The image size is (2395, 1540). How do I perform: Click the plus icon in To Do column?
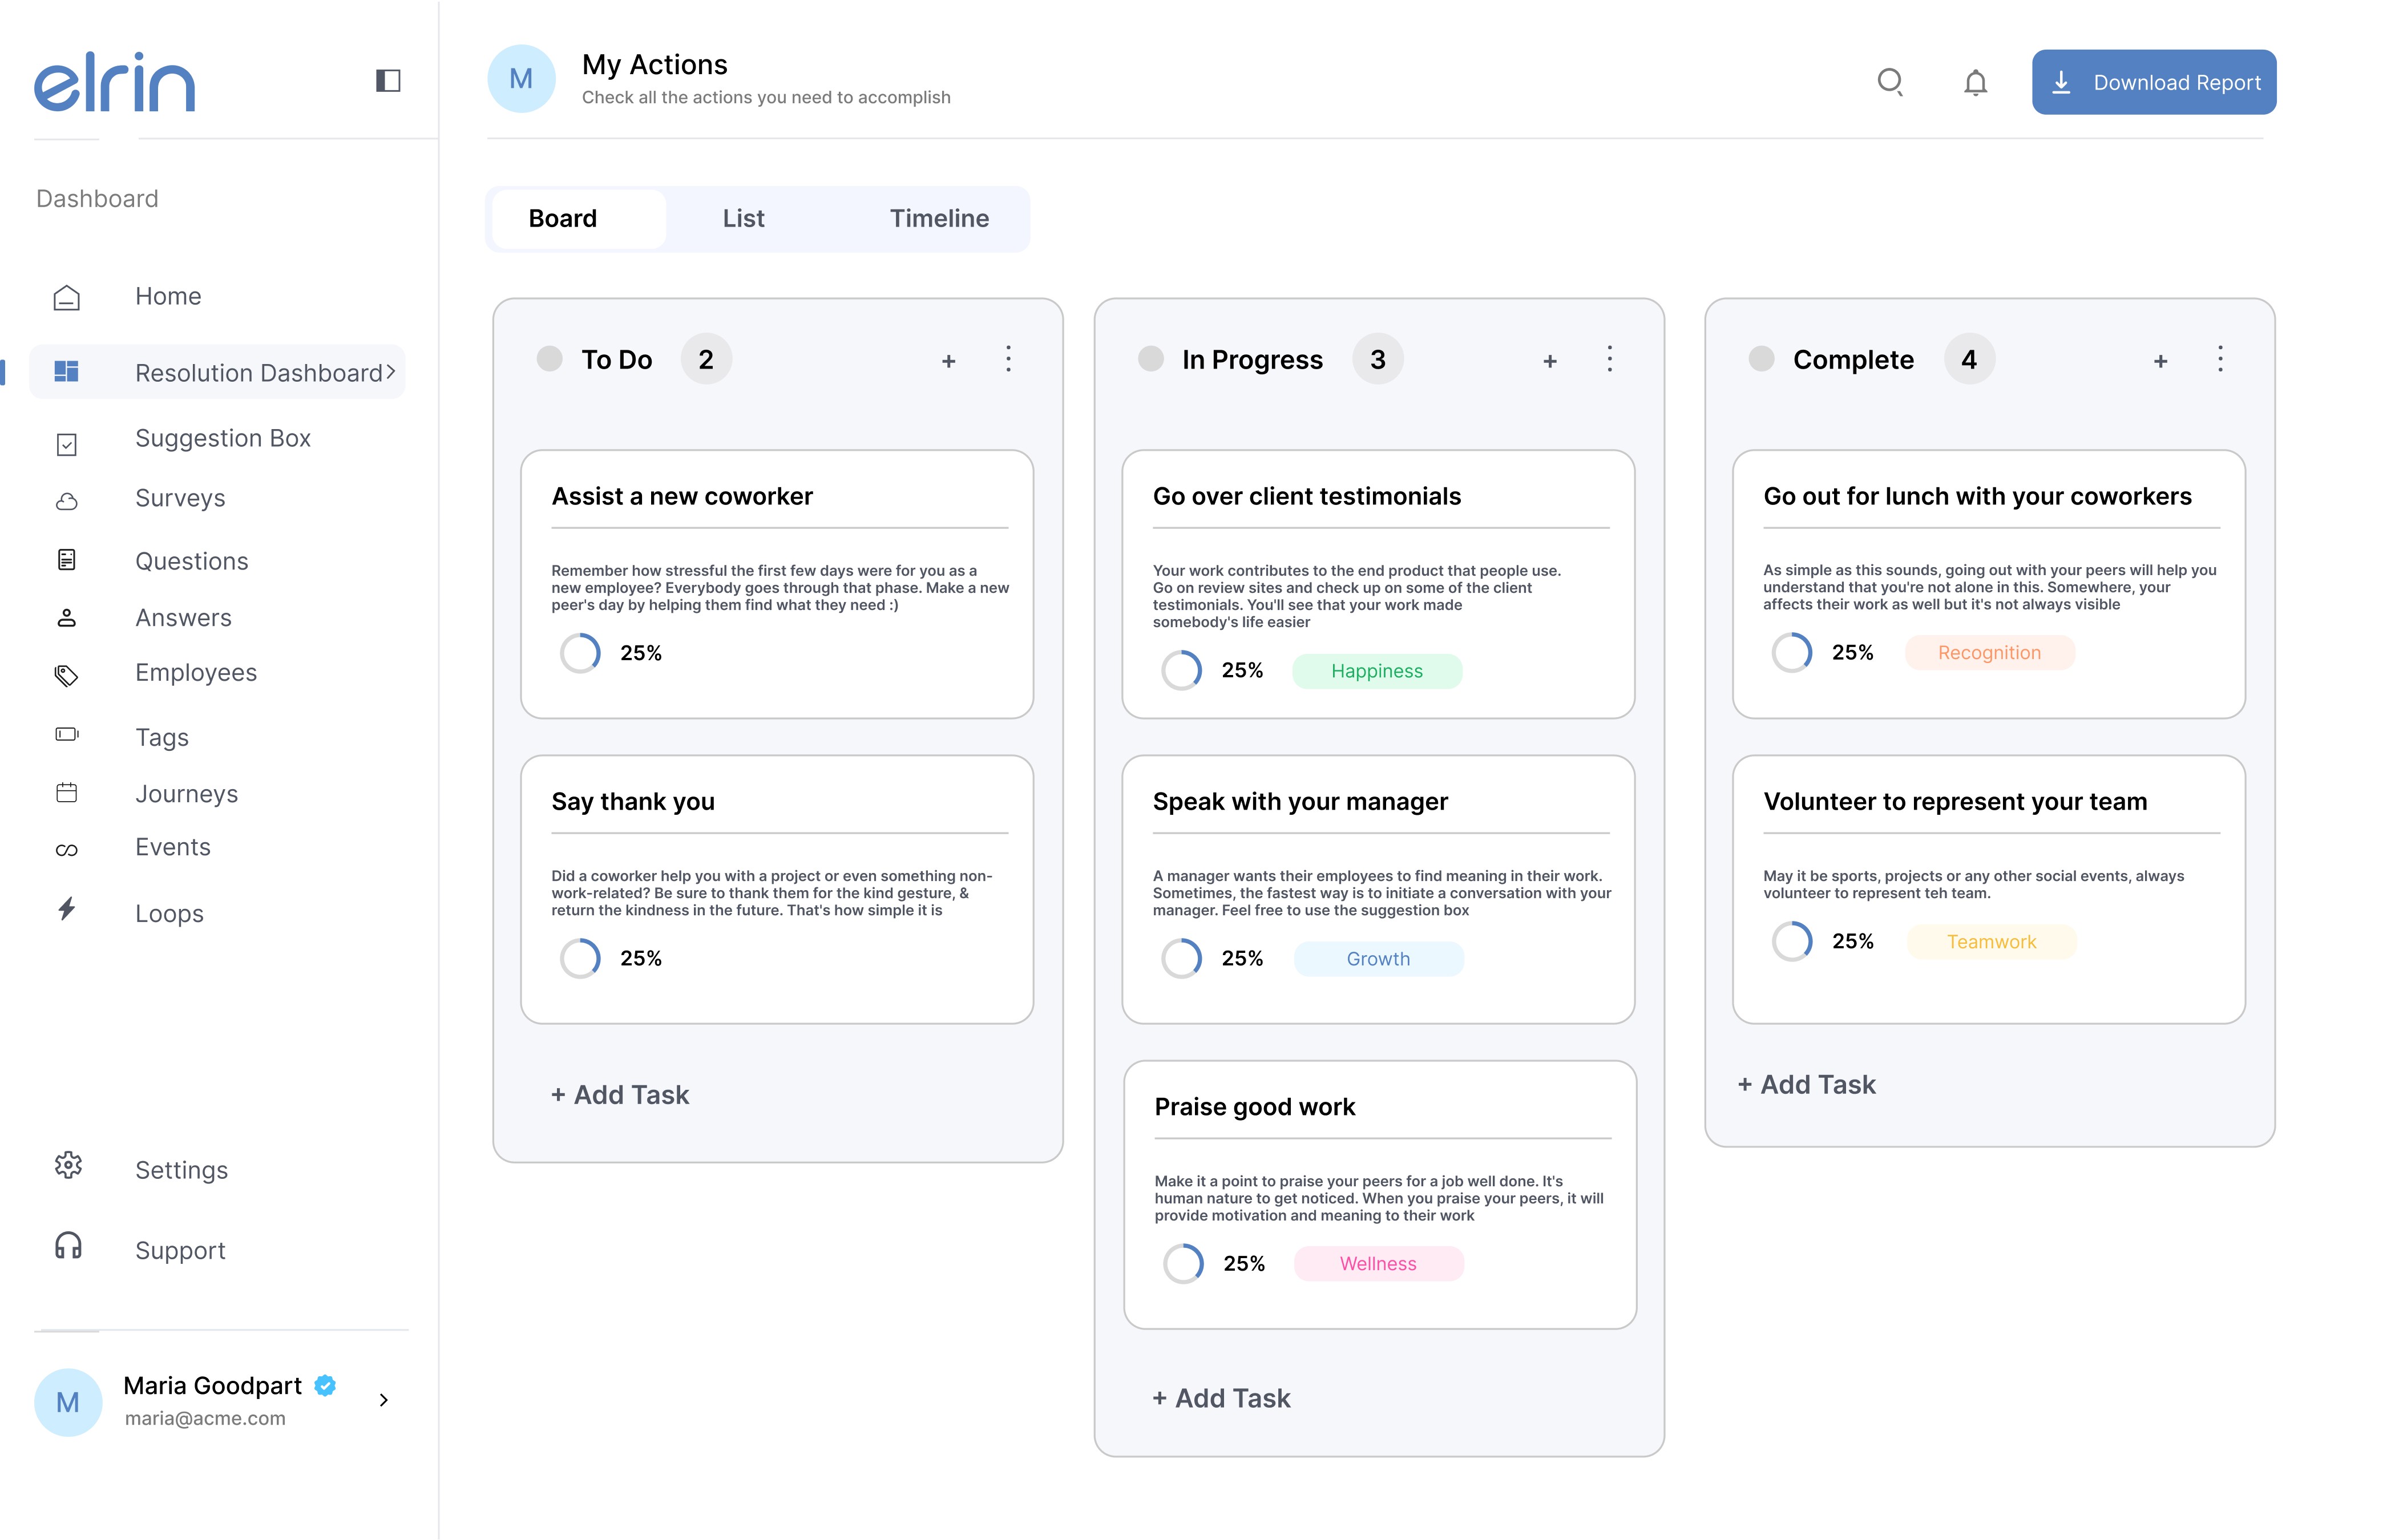click(948, 361)
